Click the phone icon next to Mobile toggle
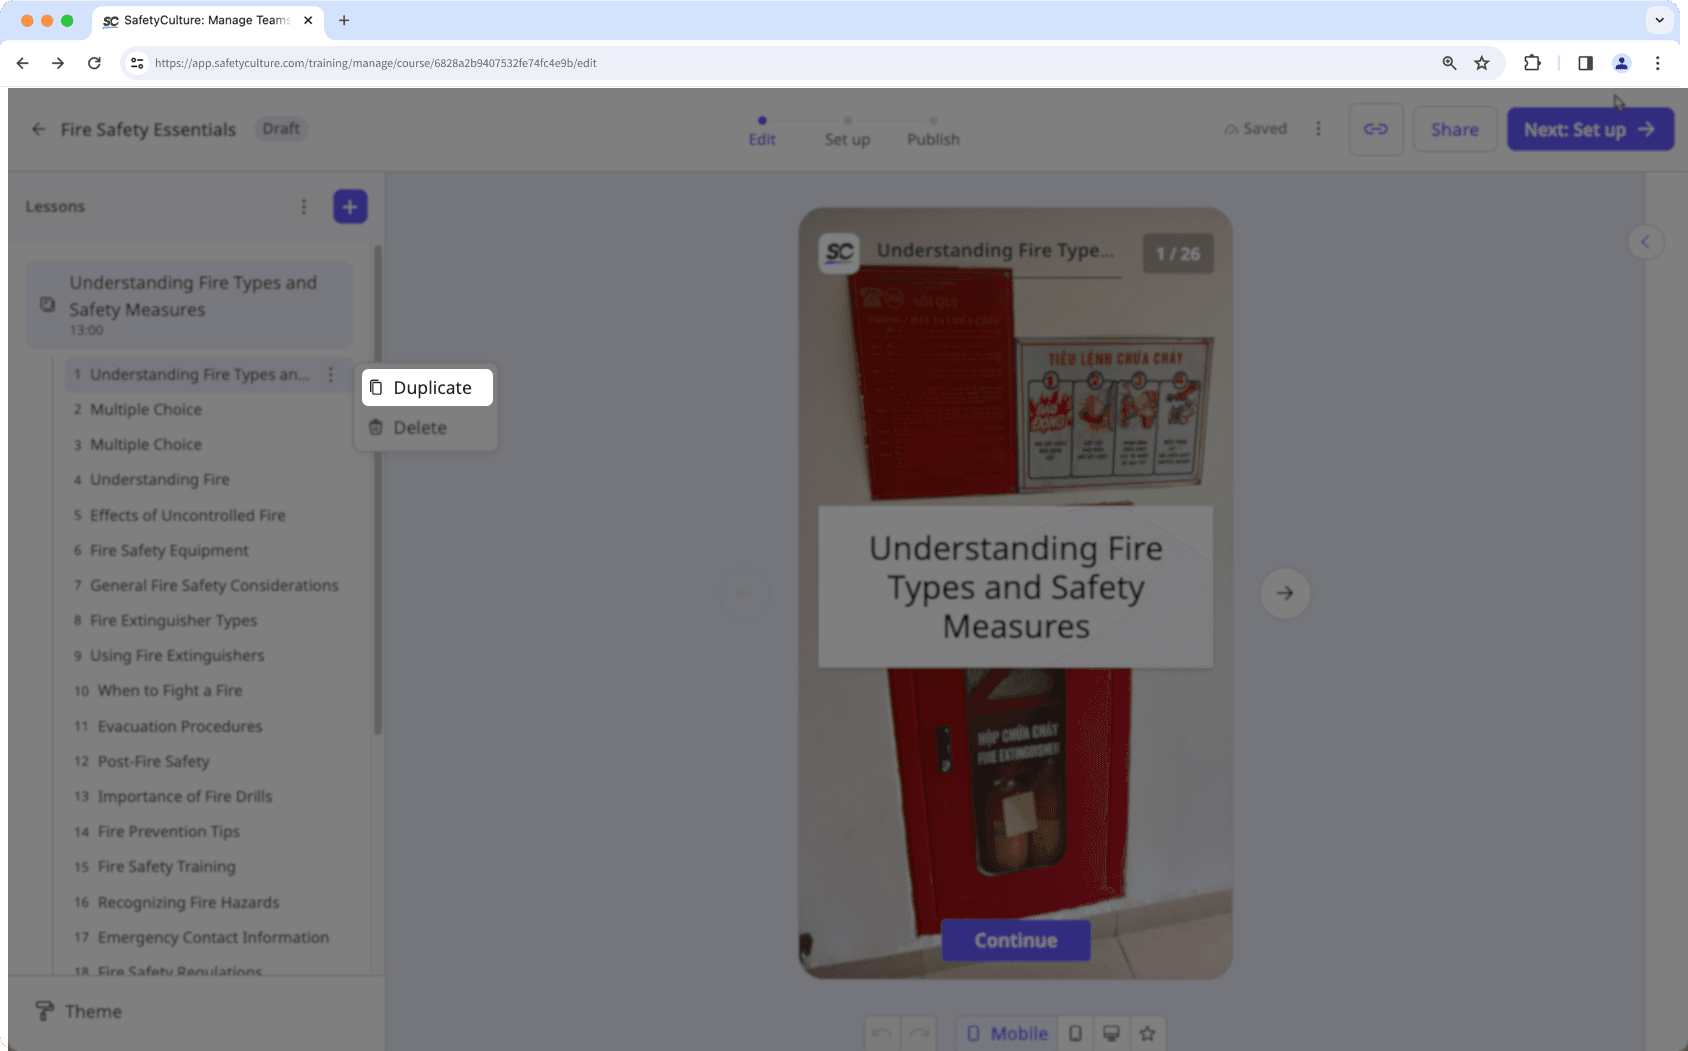 [1076, 1033]
